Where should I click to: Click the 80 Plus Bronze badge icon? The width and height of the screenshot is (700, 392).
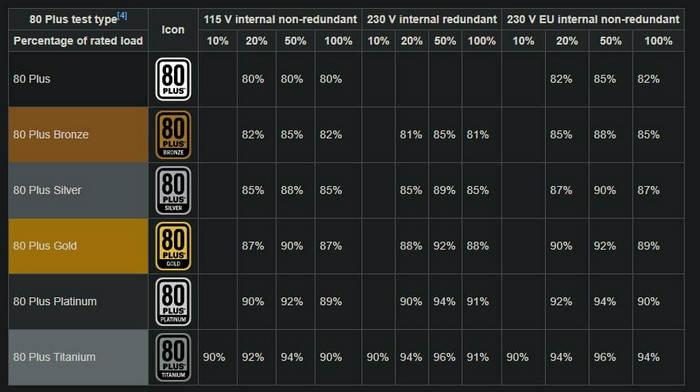click(173, 135)
